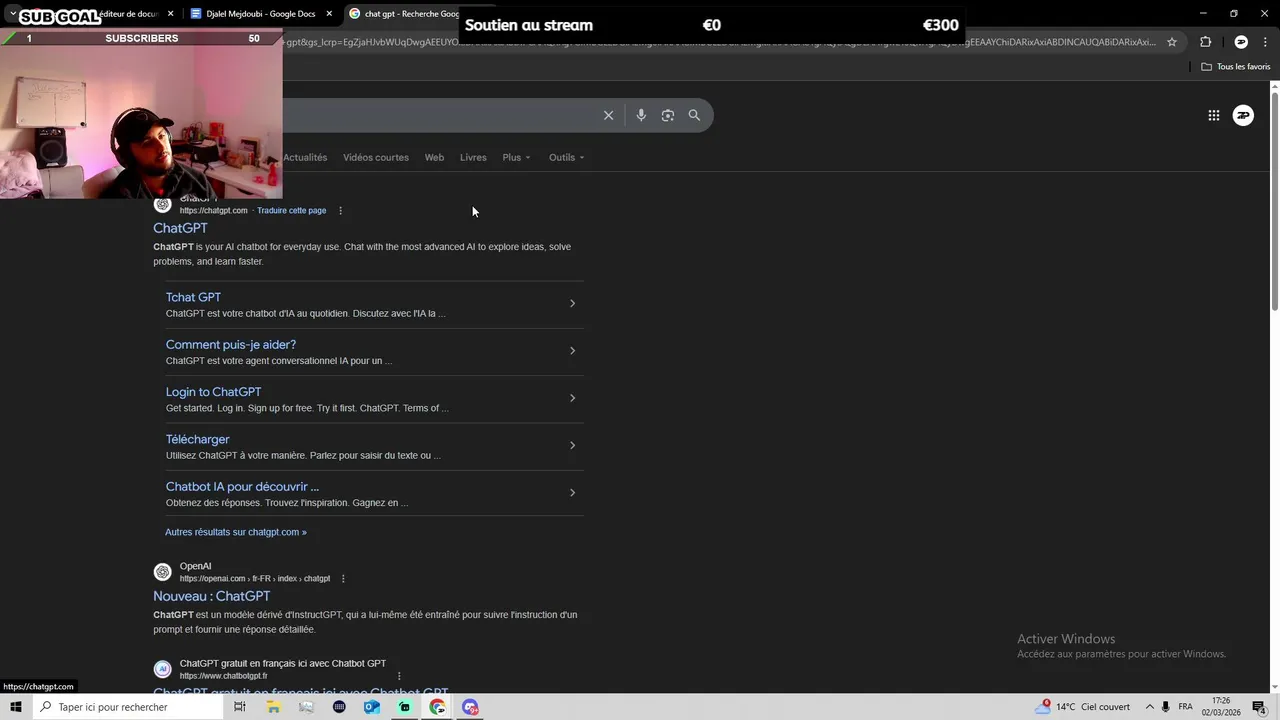Click the https://openai.com URL breadcrumb text

[x=255, y=579]
